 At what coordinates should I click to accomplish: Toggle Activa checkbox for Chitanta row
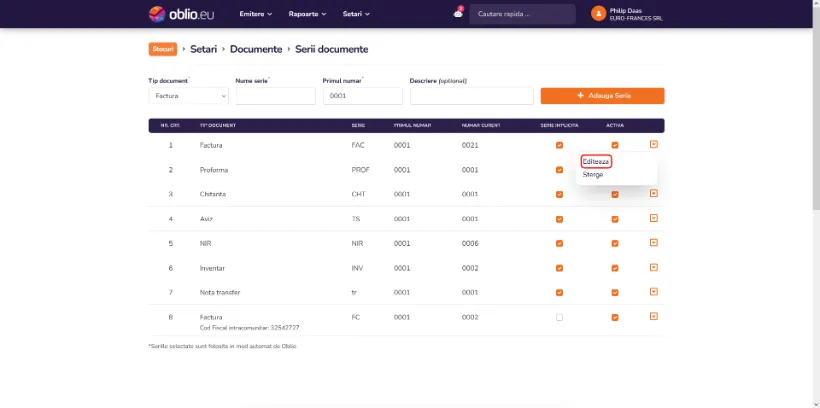point(615,195)
